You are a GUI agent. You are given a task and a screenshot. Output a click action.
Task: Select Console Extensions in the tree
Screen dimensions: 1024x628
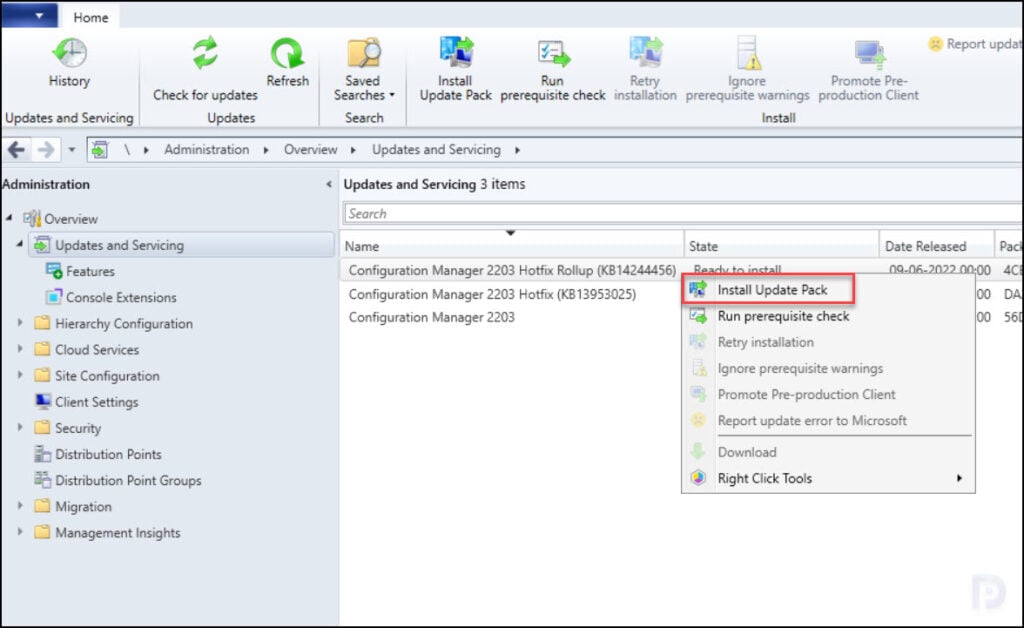(121, 297)
